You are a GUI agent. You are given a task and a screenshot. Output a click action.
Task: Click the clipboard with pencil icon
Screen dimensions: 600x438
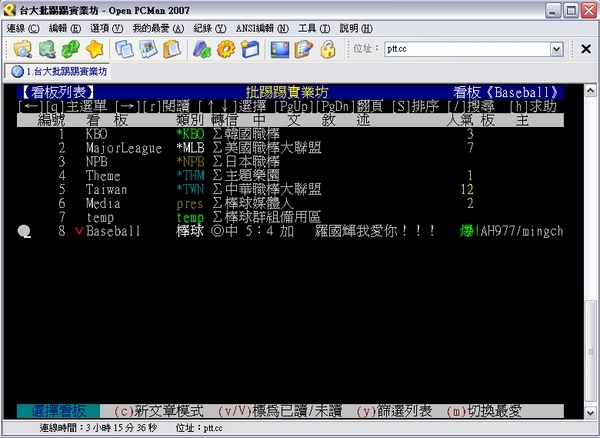click(304, 49)
